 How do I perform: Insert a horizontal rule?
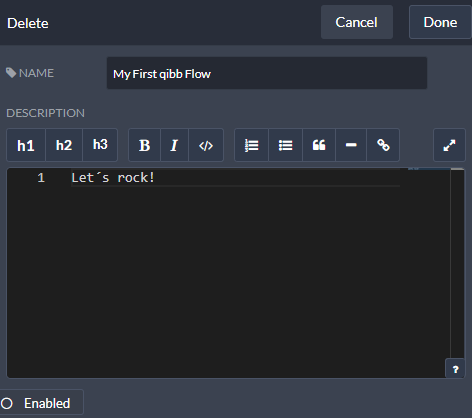(351, 145)
